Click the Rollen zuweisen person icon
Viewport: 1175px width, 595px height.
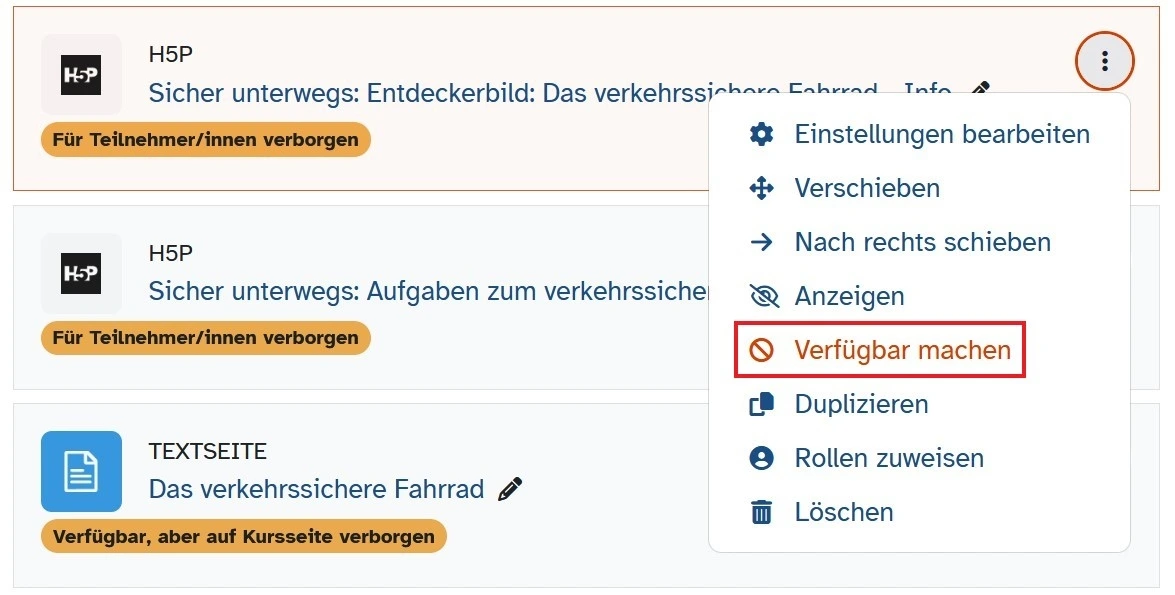pyautogui.click(x=762, y=458)
